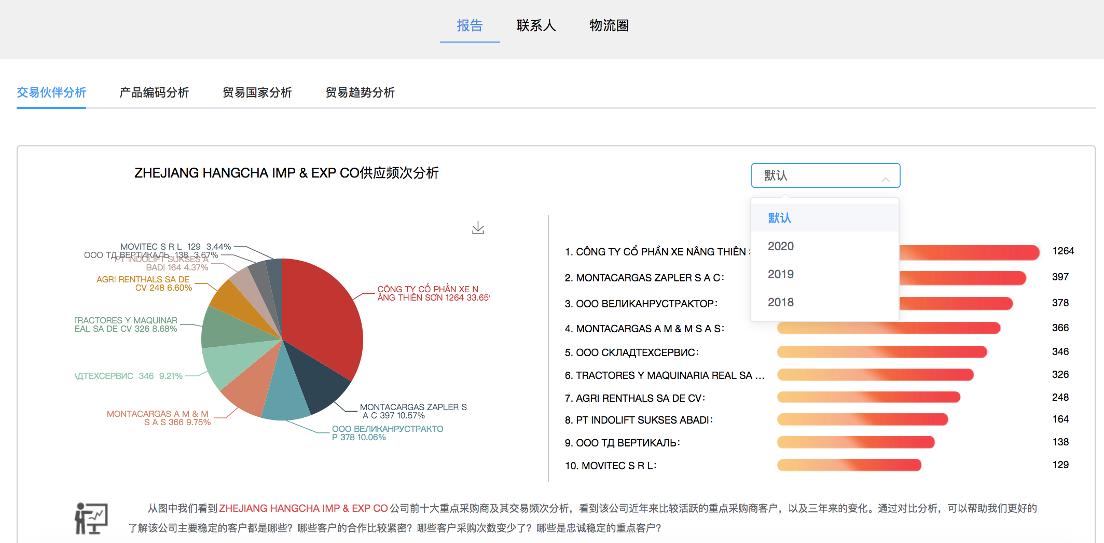Click the PT INDOLIFT SUKSES ABADI bar
Screen dimensions: 1104x543
[x=862, y=420]
